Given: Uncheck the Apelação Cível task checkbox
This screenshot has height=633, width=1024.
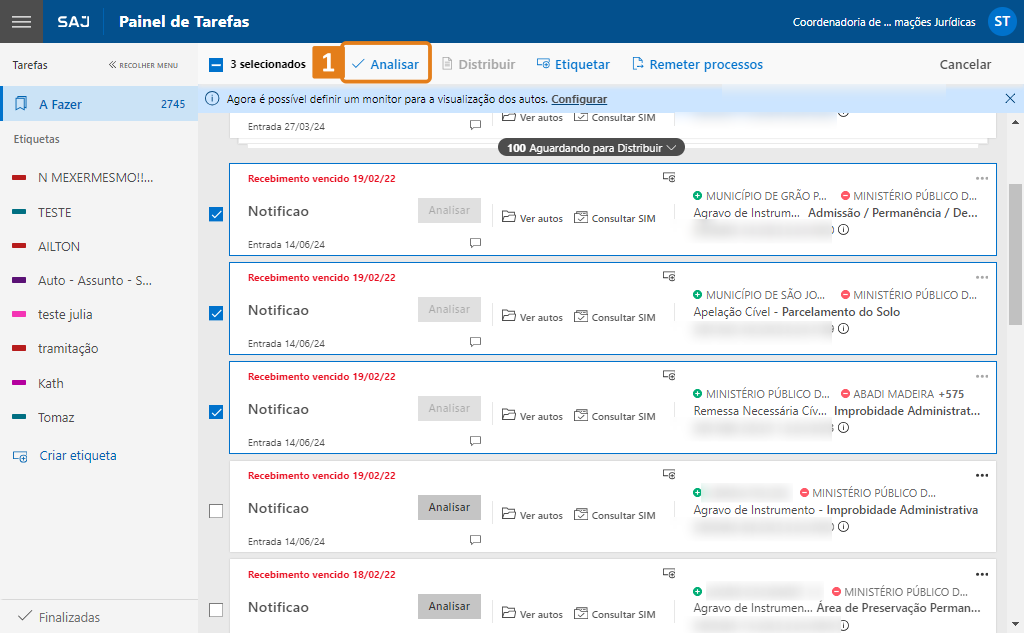Looking at the screenshot, I should [x=216, y=313].
